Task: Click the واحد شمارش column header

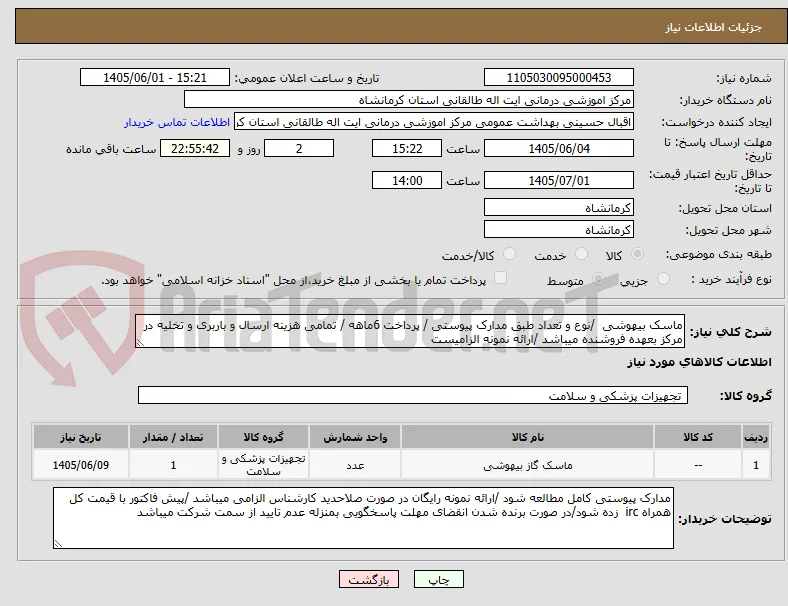Action: 355,437
